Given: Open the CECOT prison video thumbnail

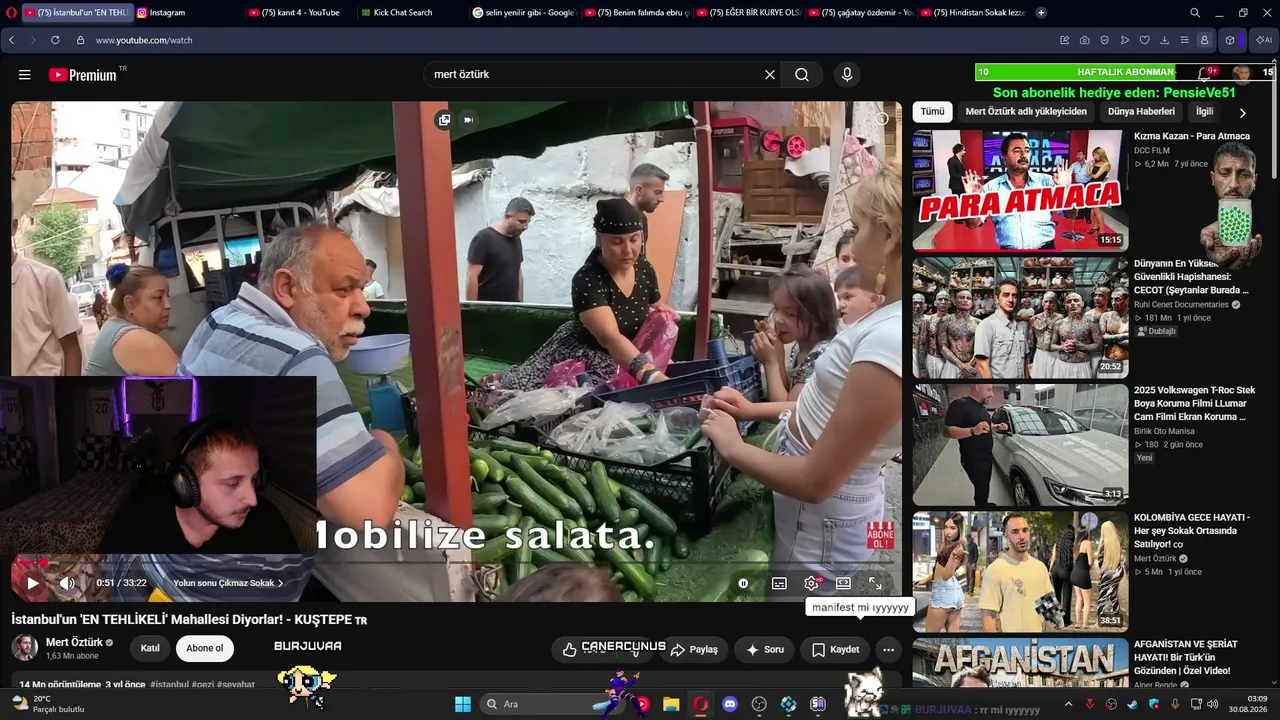Looking at the screenshot, I should (1020, 317).
